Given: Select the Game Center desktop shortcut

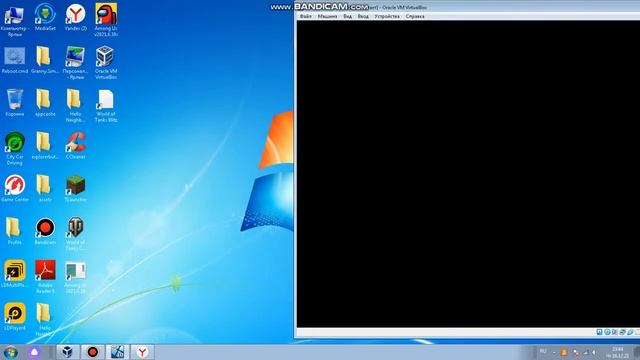Looking at the screenshot, I should point(15,189).
